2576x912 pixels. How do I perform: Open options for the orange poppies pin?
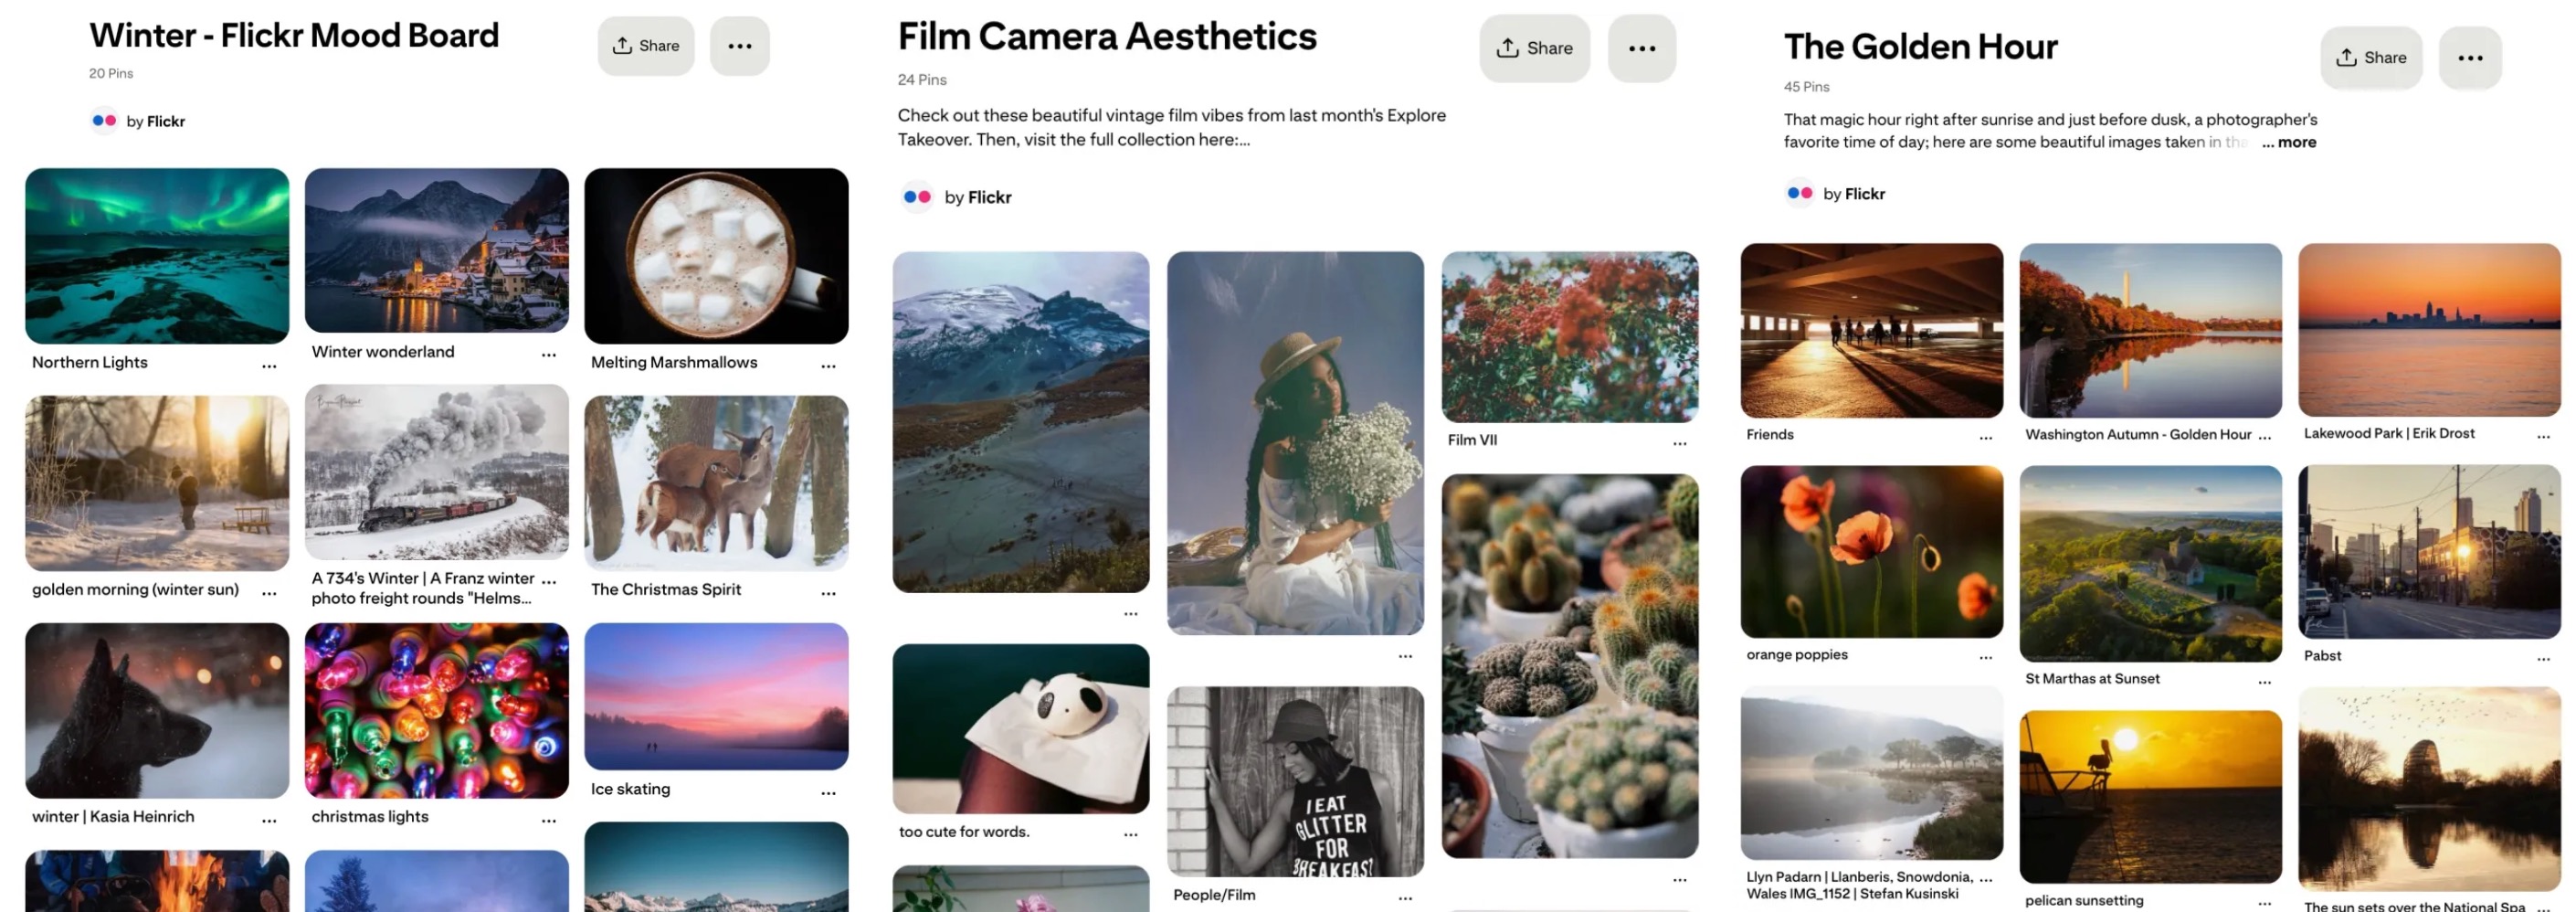[1985, 658]
